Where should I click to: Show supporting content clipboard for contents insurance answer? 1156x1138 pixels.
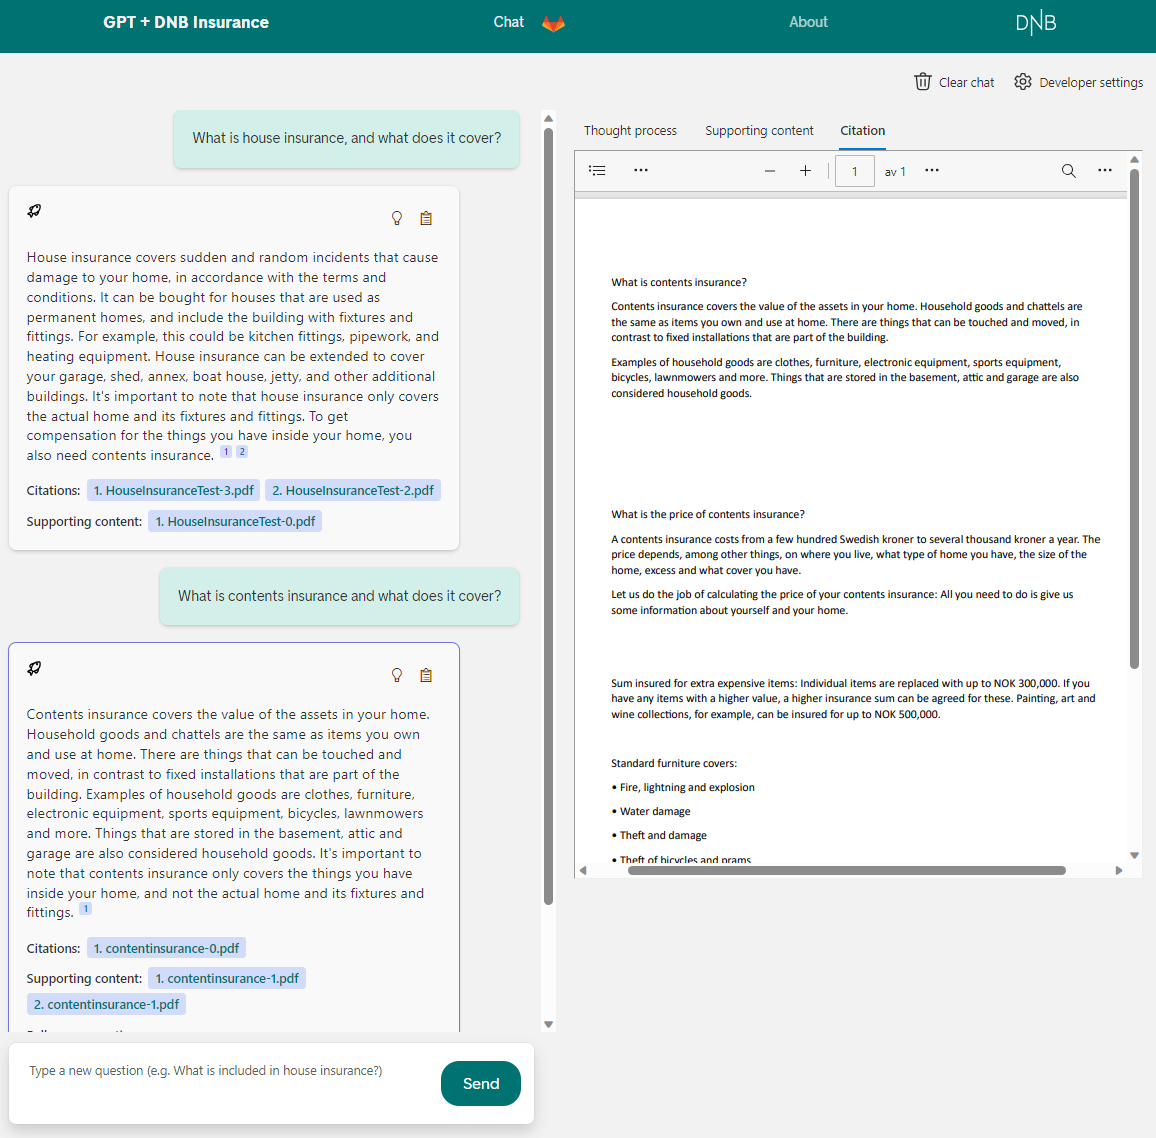(x=426, y=675)
